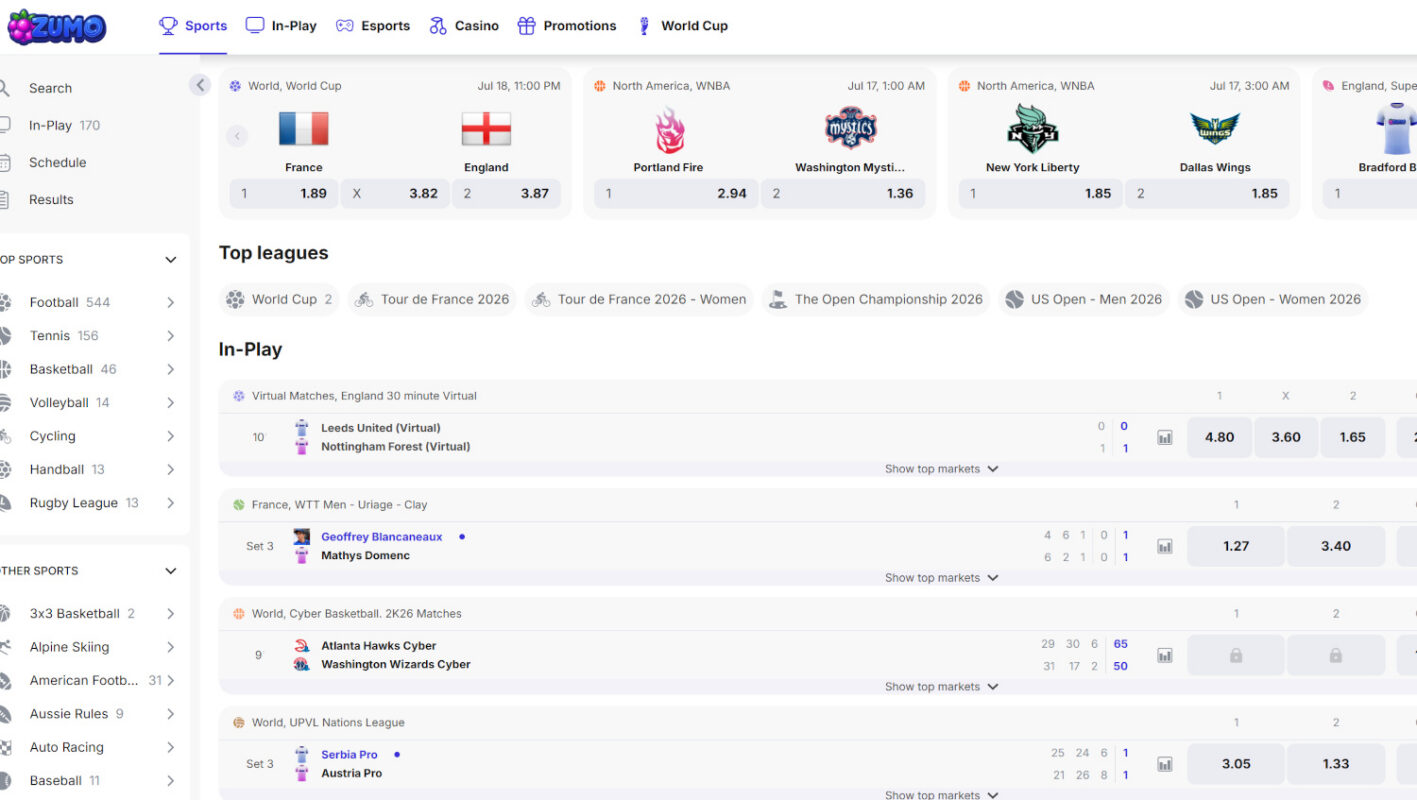This screenshot has height=800, width=1417.
Task: Bet on France win at 1.89
Action: click(284, 194)
